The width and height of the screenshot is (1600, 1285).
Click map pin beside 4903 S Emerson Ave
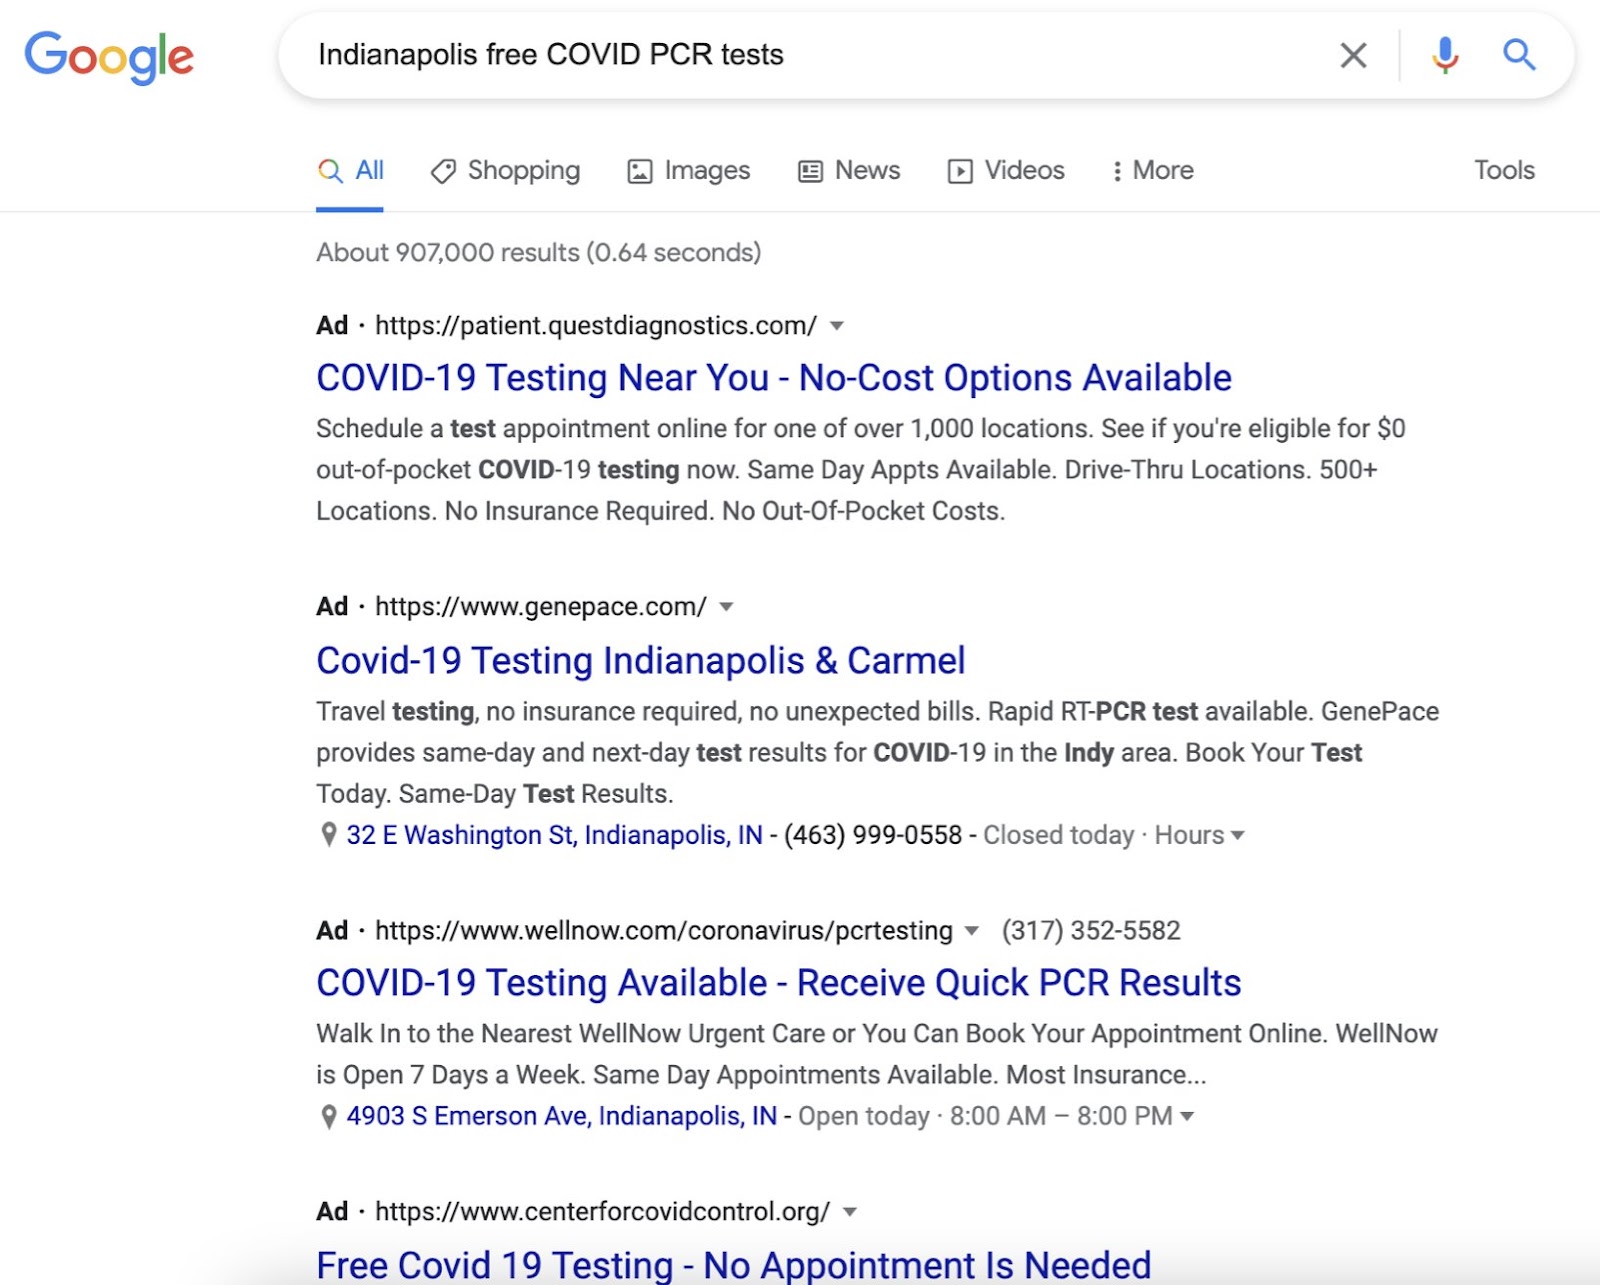[x=328, y=1116]
